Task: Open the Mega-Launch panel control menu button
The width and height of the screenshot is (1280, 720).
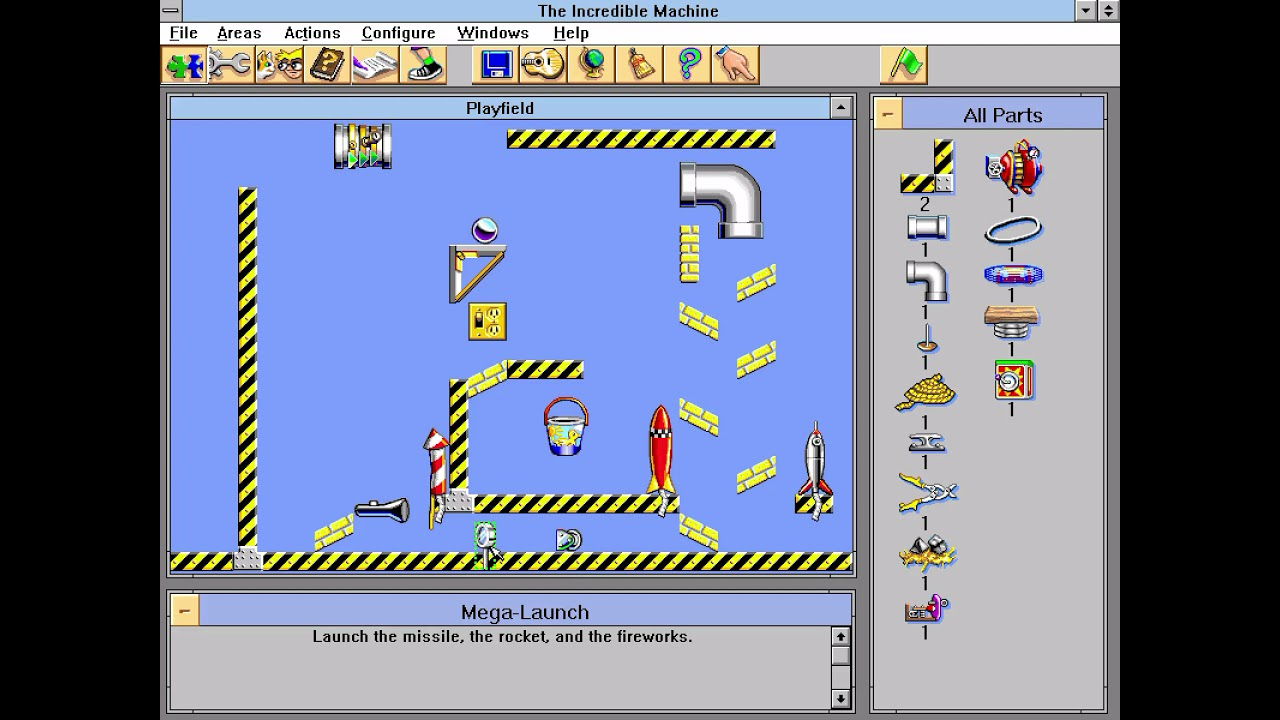Action: pos(184,611)
